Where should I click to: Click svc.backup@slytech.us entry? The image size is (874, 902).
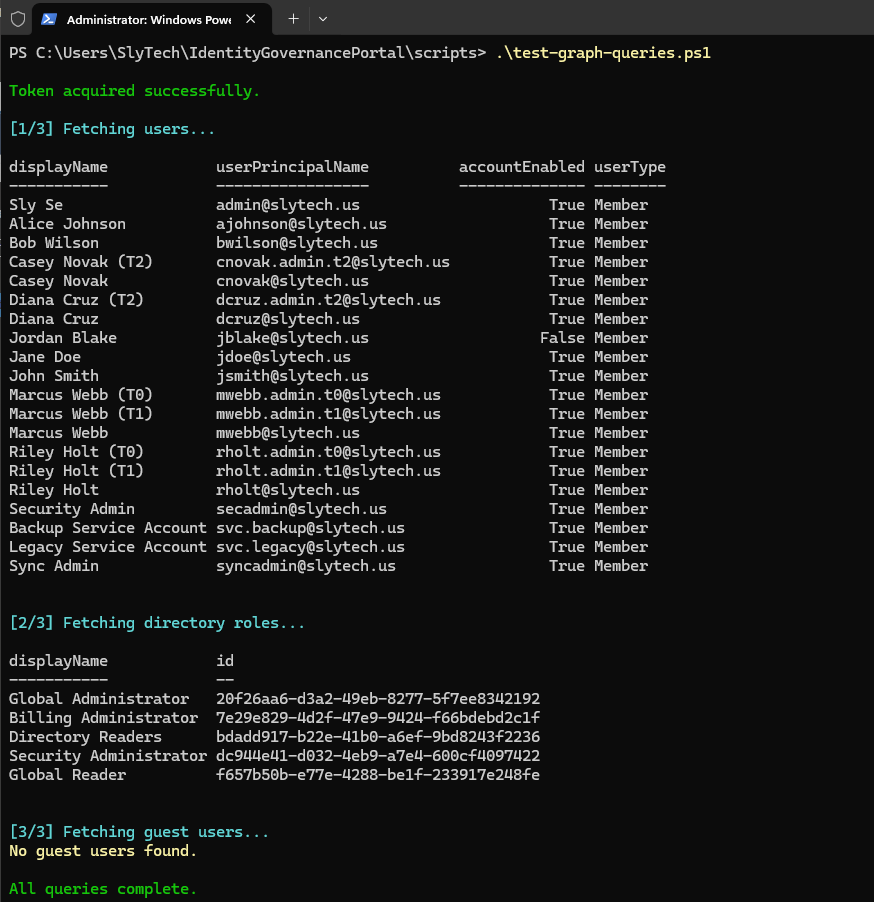pos(310,528)
